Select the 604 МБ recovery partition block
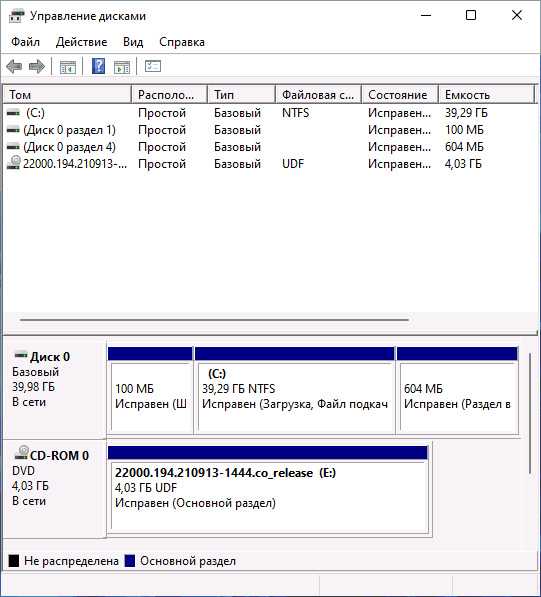The height and width of the screenshot is (597, 541). [457, 390]
